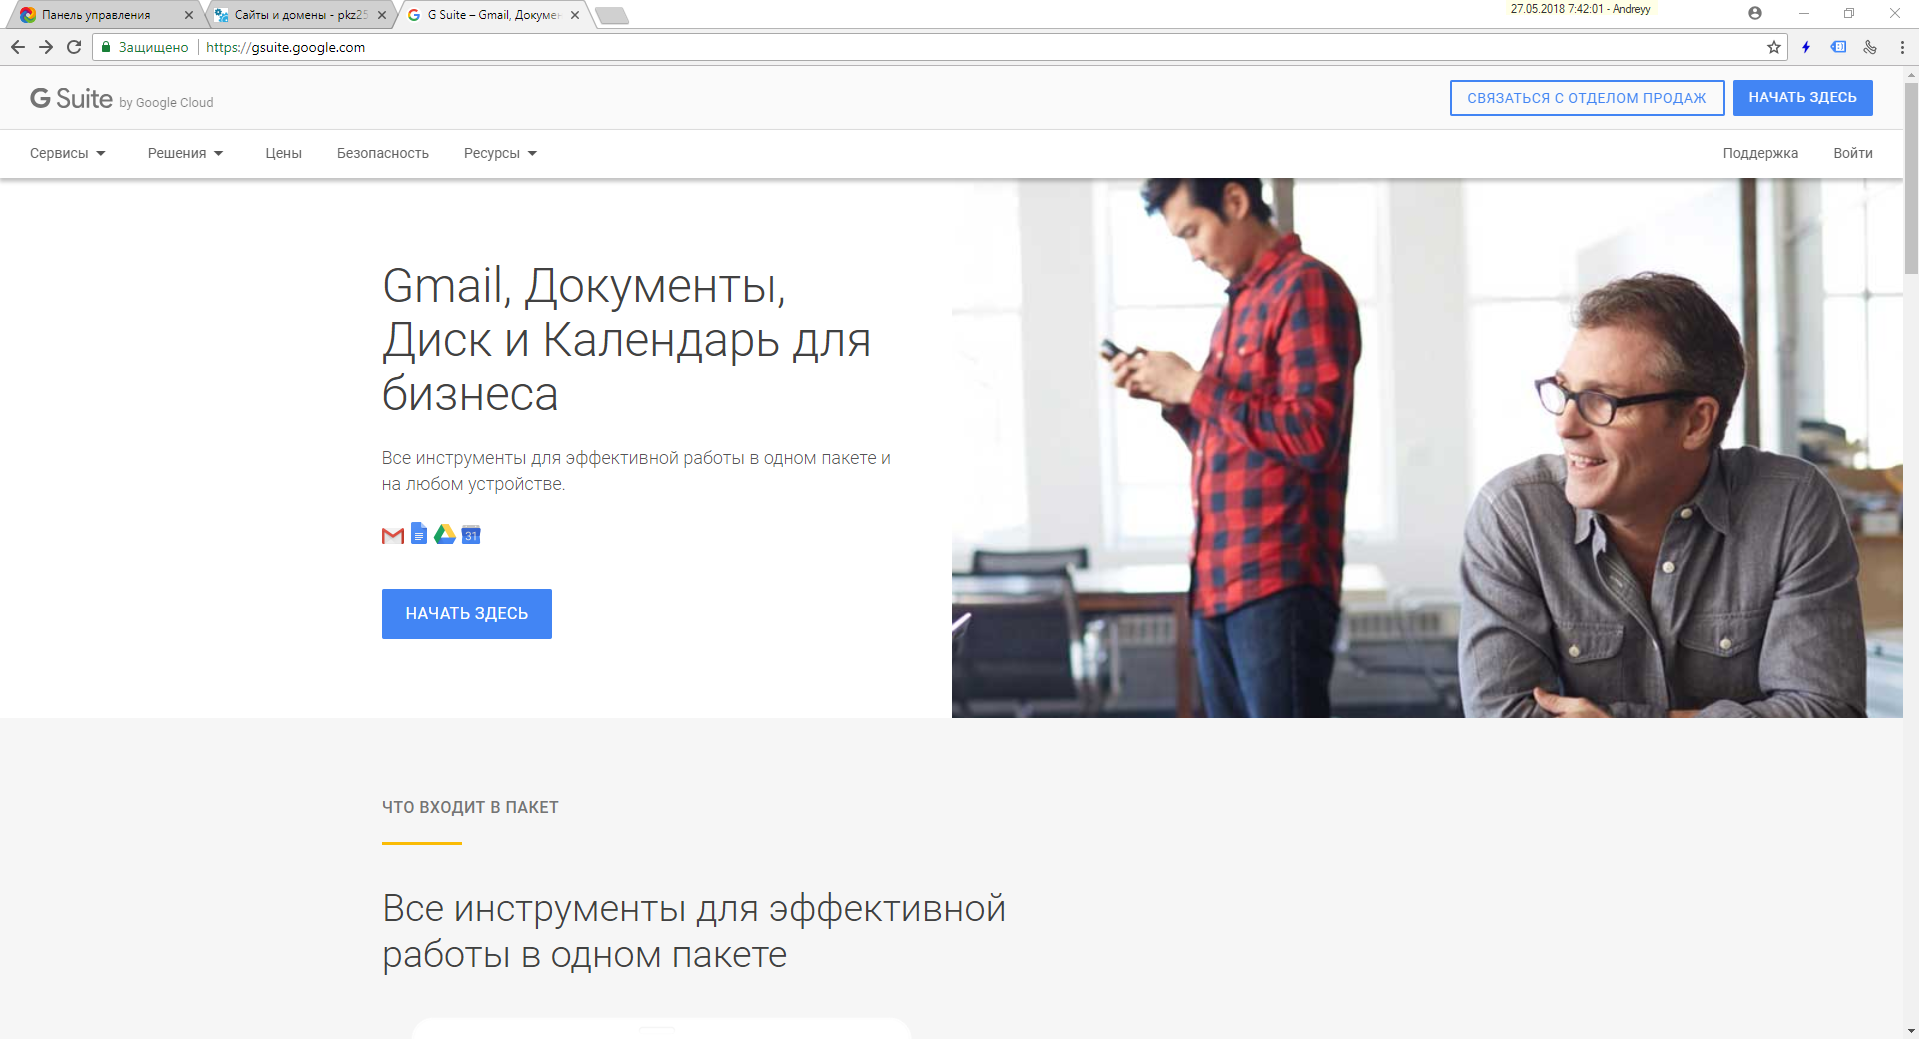
Task: Open a new browser tab
Action: coord(612,15)
